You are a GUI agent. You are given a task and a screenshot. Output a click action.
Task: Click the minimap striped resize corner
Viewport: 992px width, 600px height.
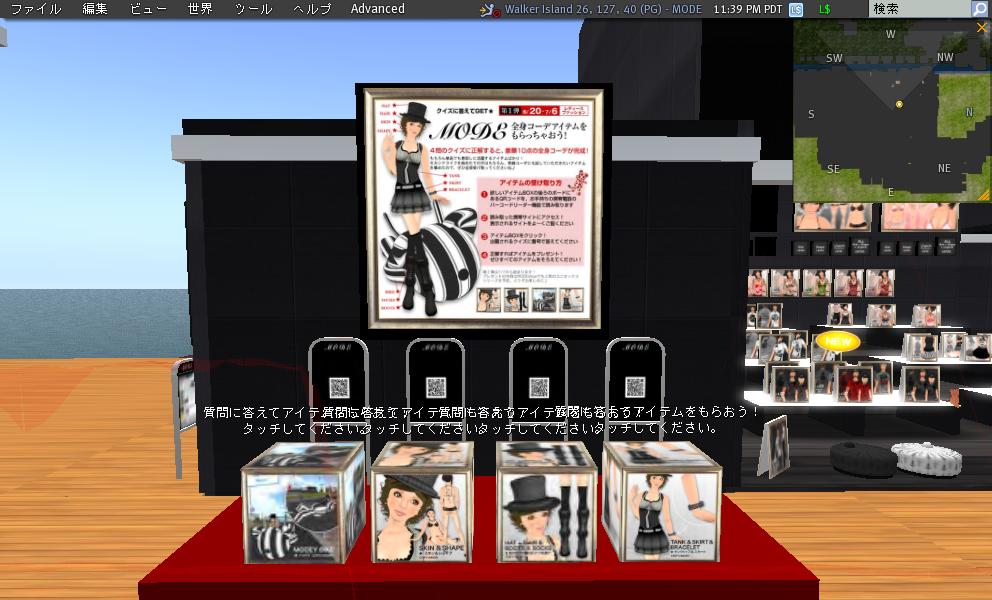(x=984, y=196)
